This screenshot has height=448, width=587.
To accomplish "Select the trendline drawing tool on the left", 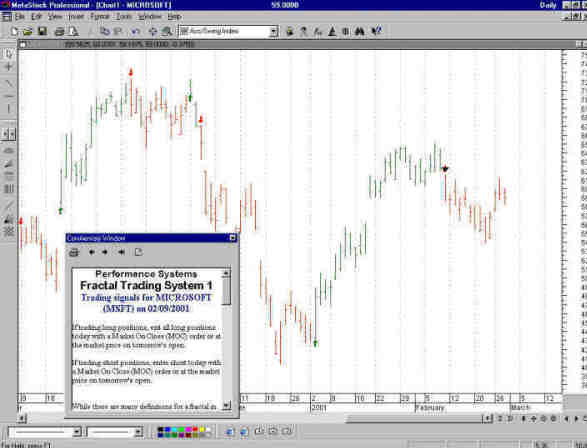I will 9,83.
